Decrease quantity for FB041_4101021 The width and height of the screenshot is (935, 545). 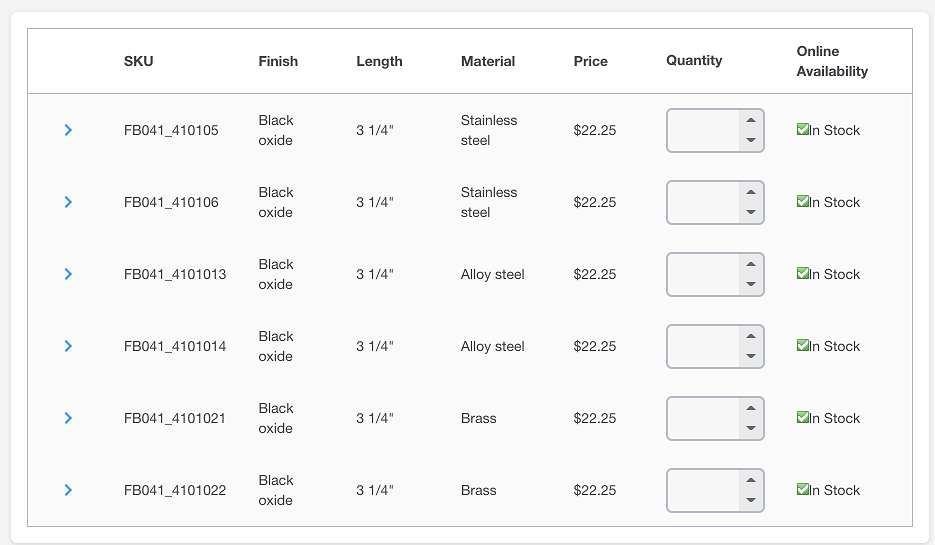click(x=750, y=429)
